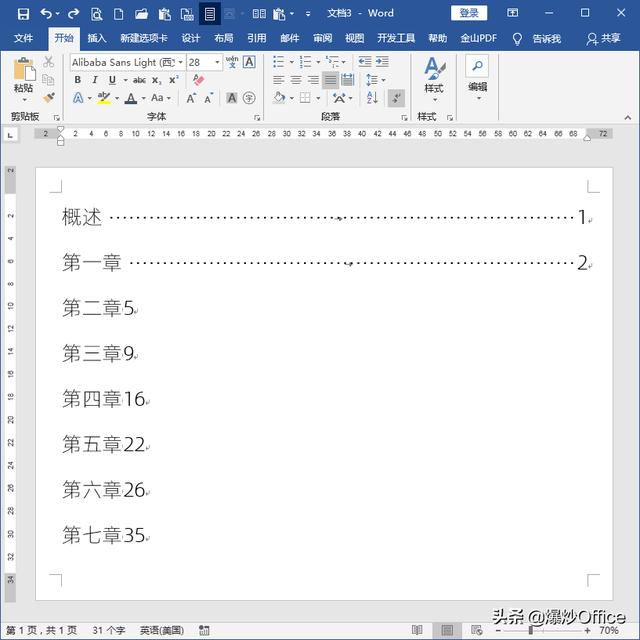The image size is (640, 640).
Task: Click the yellow highlight color swatch
Action: (104, 98)
